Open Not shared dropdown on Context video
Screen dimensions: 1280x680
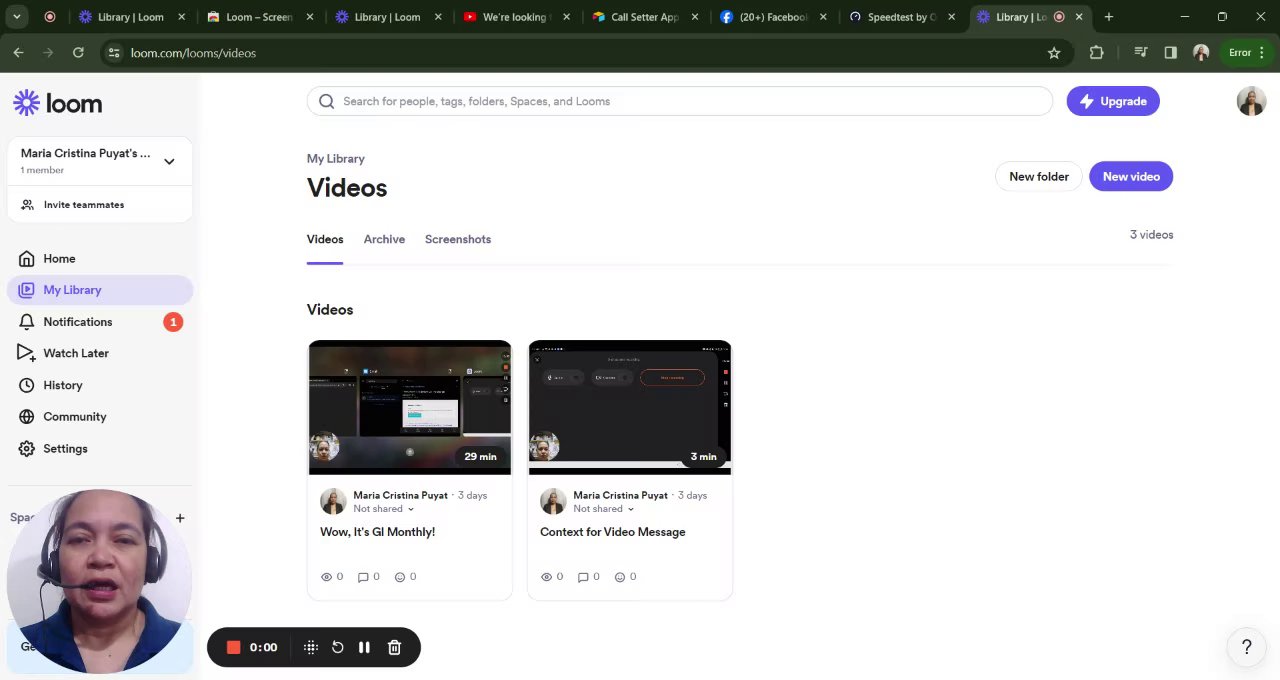604,509
